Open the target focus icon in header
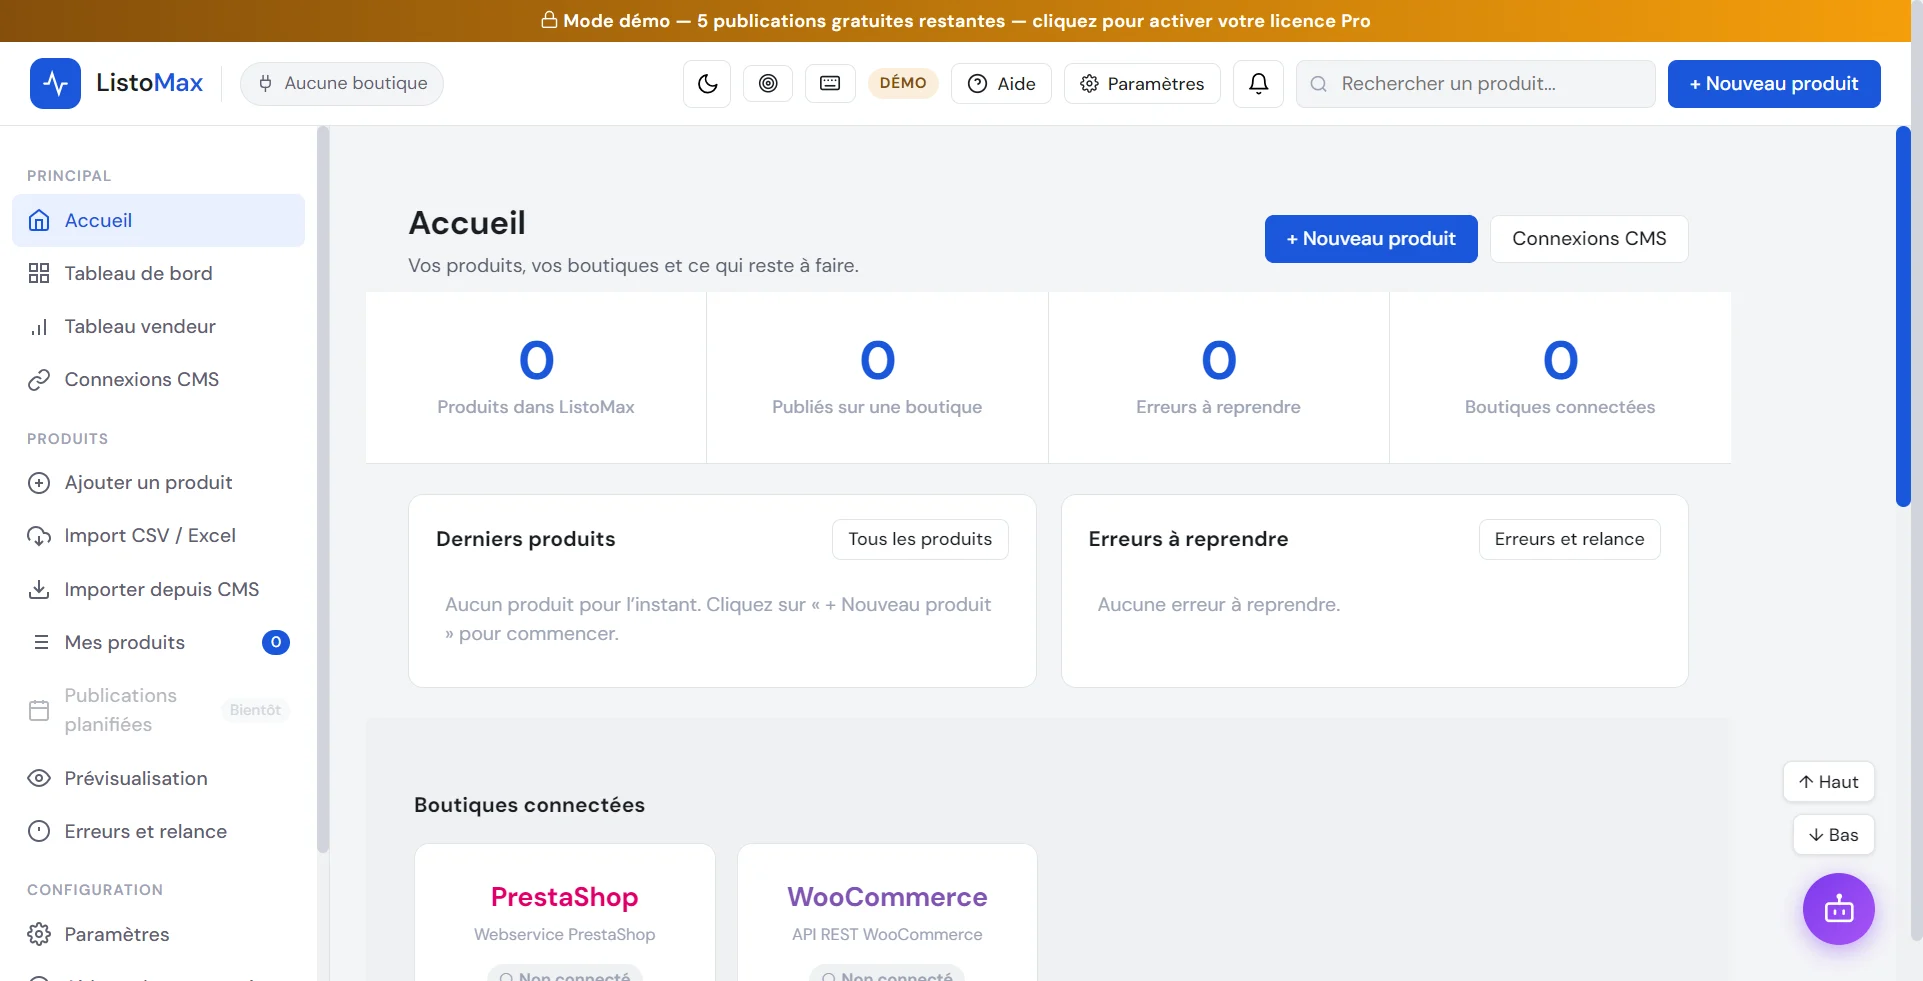 pyautogui.click(x=768, y=84)
